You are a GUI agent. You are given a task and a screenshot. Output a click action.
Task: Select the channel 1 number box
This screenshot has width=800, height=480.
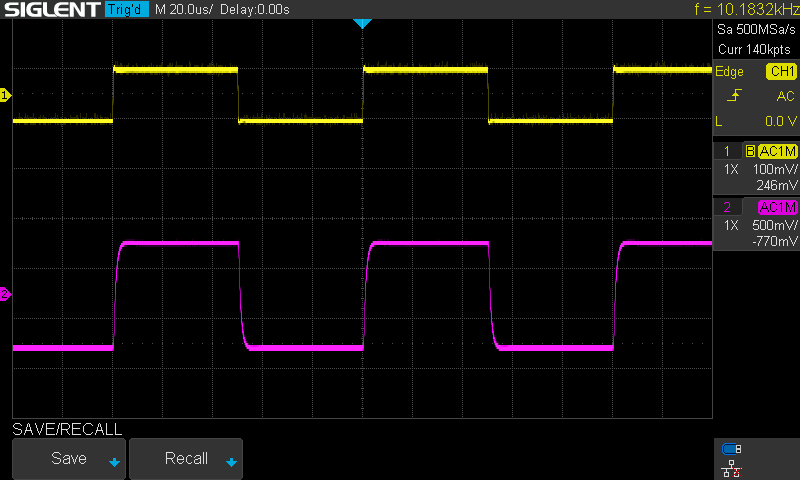coord(727,151)
